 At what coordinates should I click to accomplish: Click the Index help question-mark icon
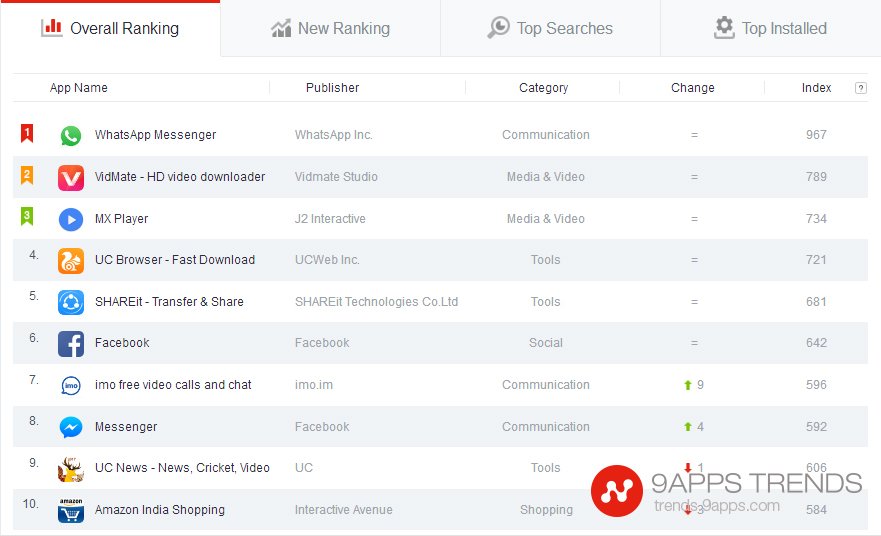click(x=860, y=88)
